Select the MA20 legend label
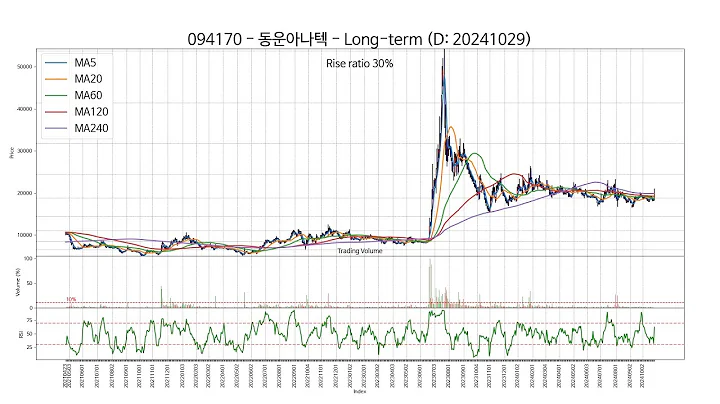Image resolution: width=720 pixels, height=404 pixels. 88,79
